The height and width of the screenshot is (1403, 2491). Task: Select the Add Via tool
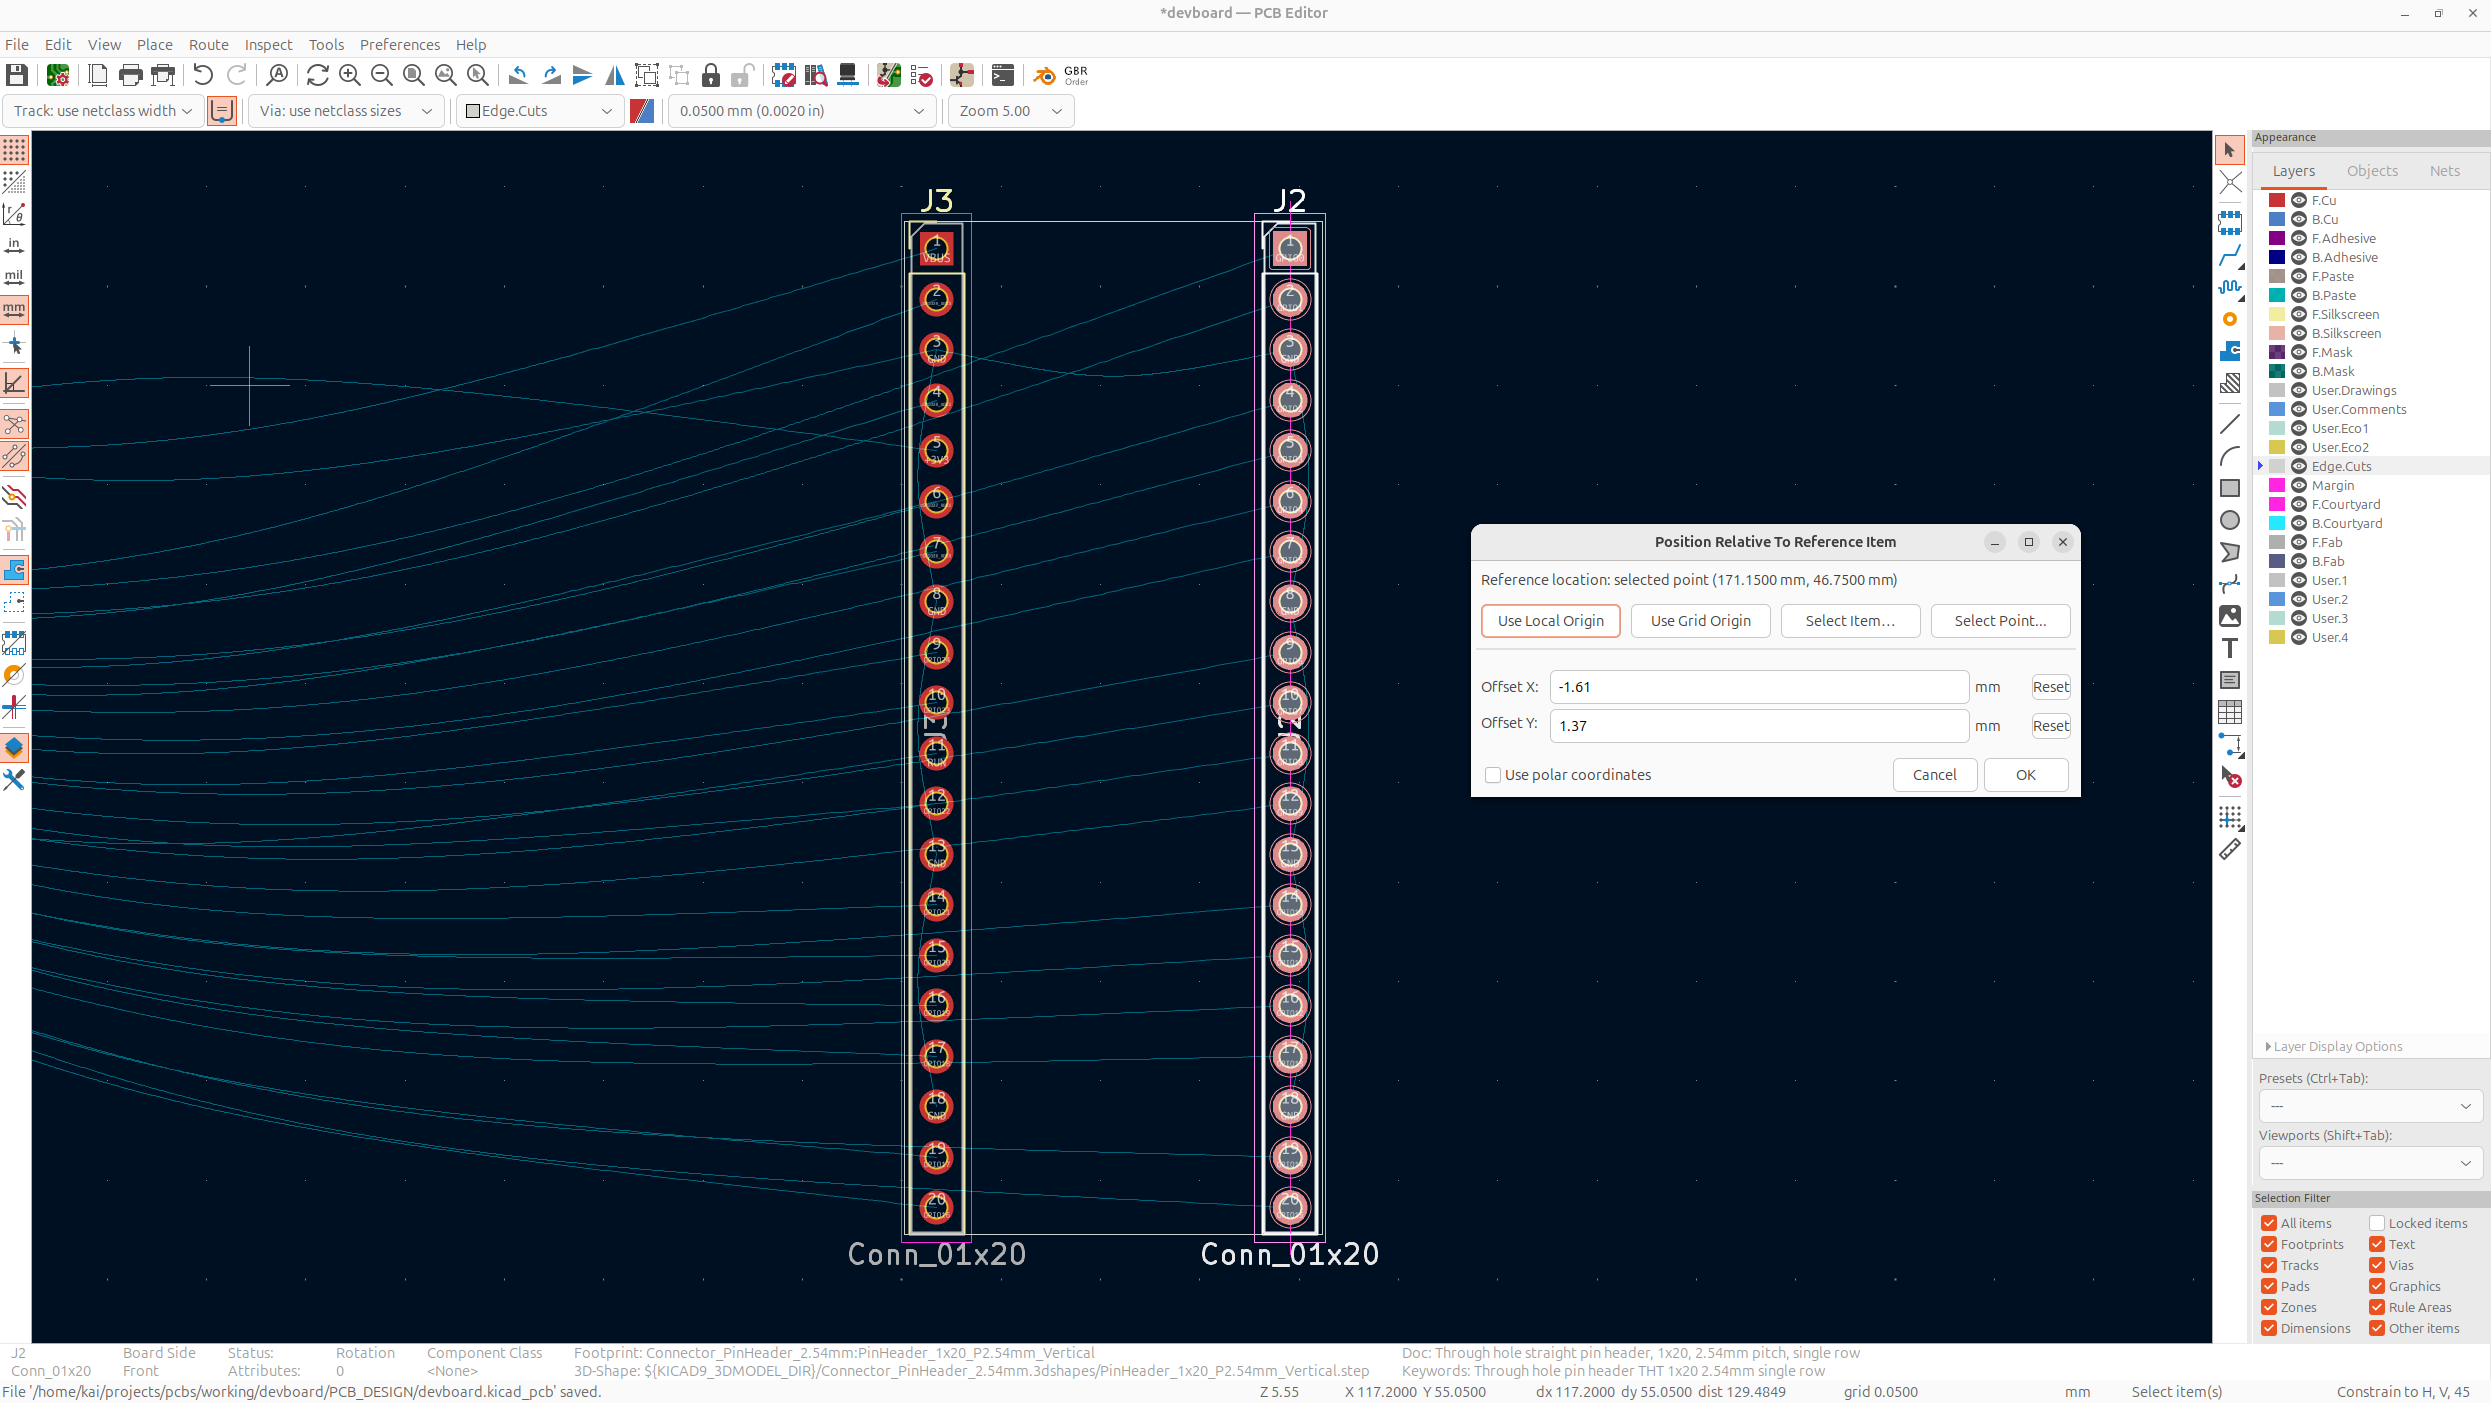tap(2229, 319)
